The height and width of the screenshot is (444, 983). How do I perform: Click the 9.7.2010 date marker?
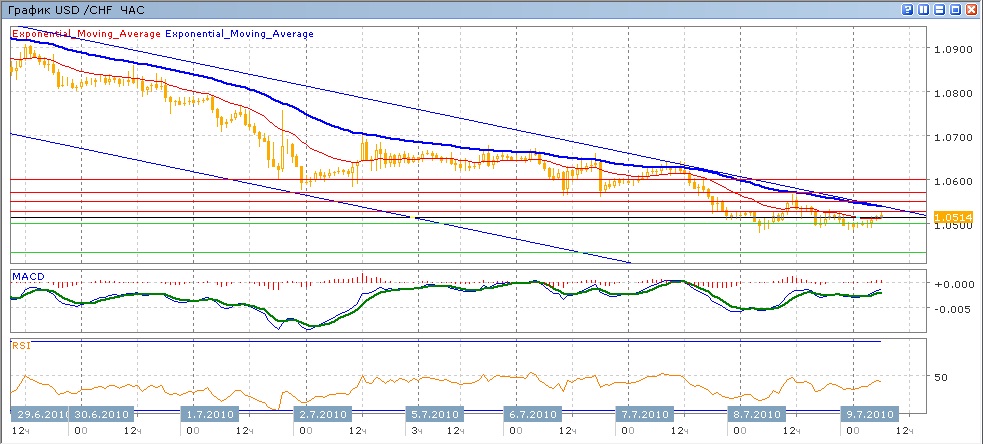[864, 414]
